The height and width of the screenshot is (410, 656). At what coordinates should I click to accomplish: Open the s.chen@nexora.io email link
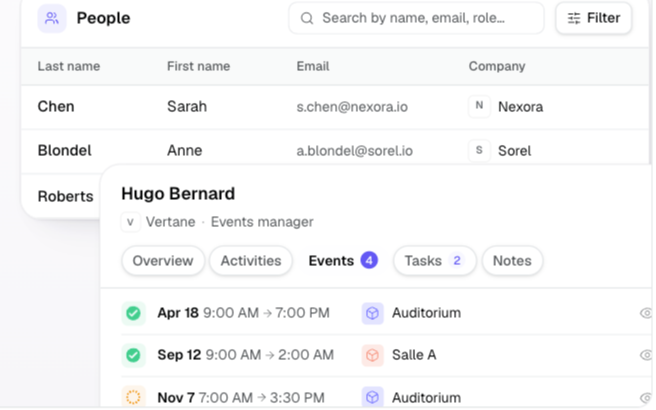tap(352, 107)
